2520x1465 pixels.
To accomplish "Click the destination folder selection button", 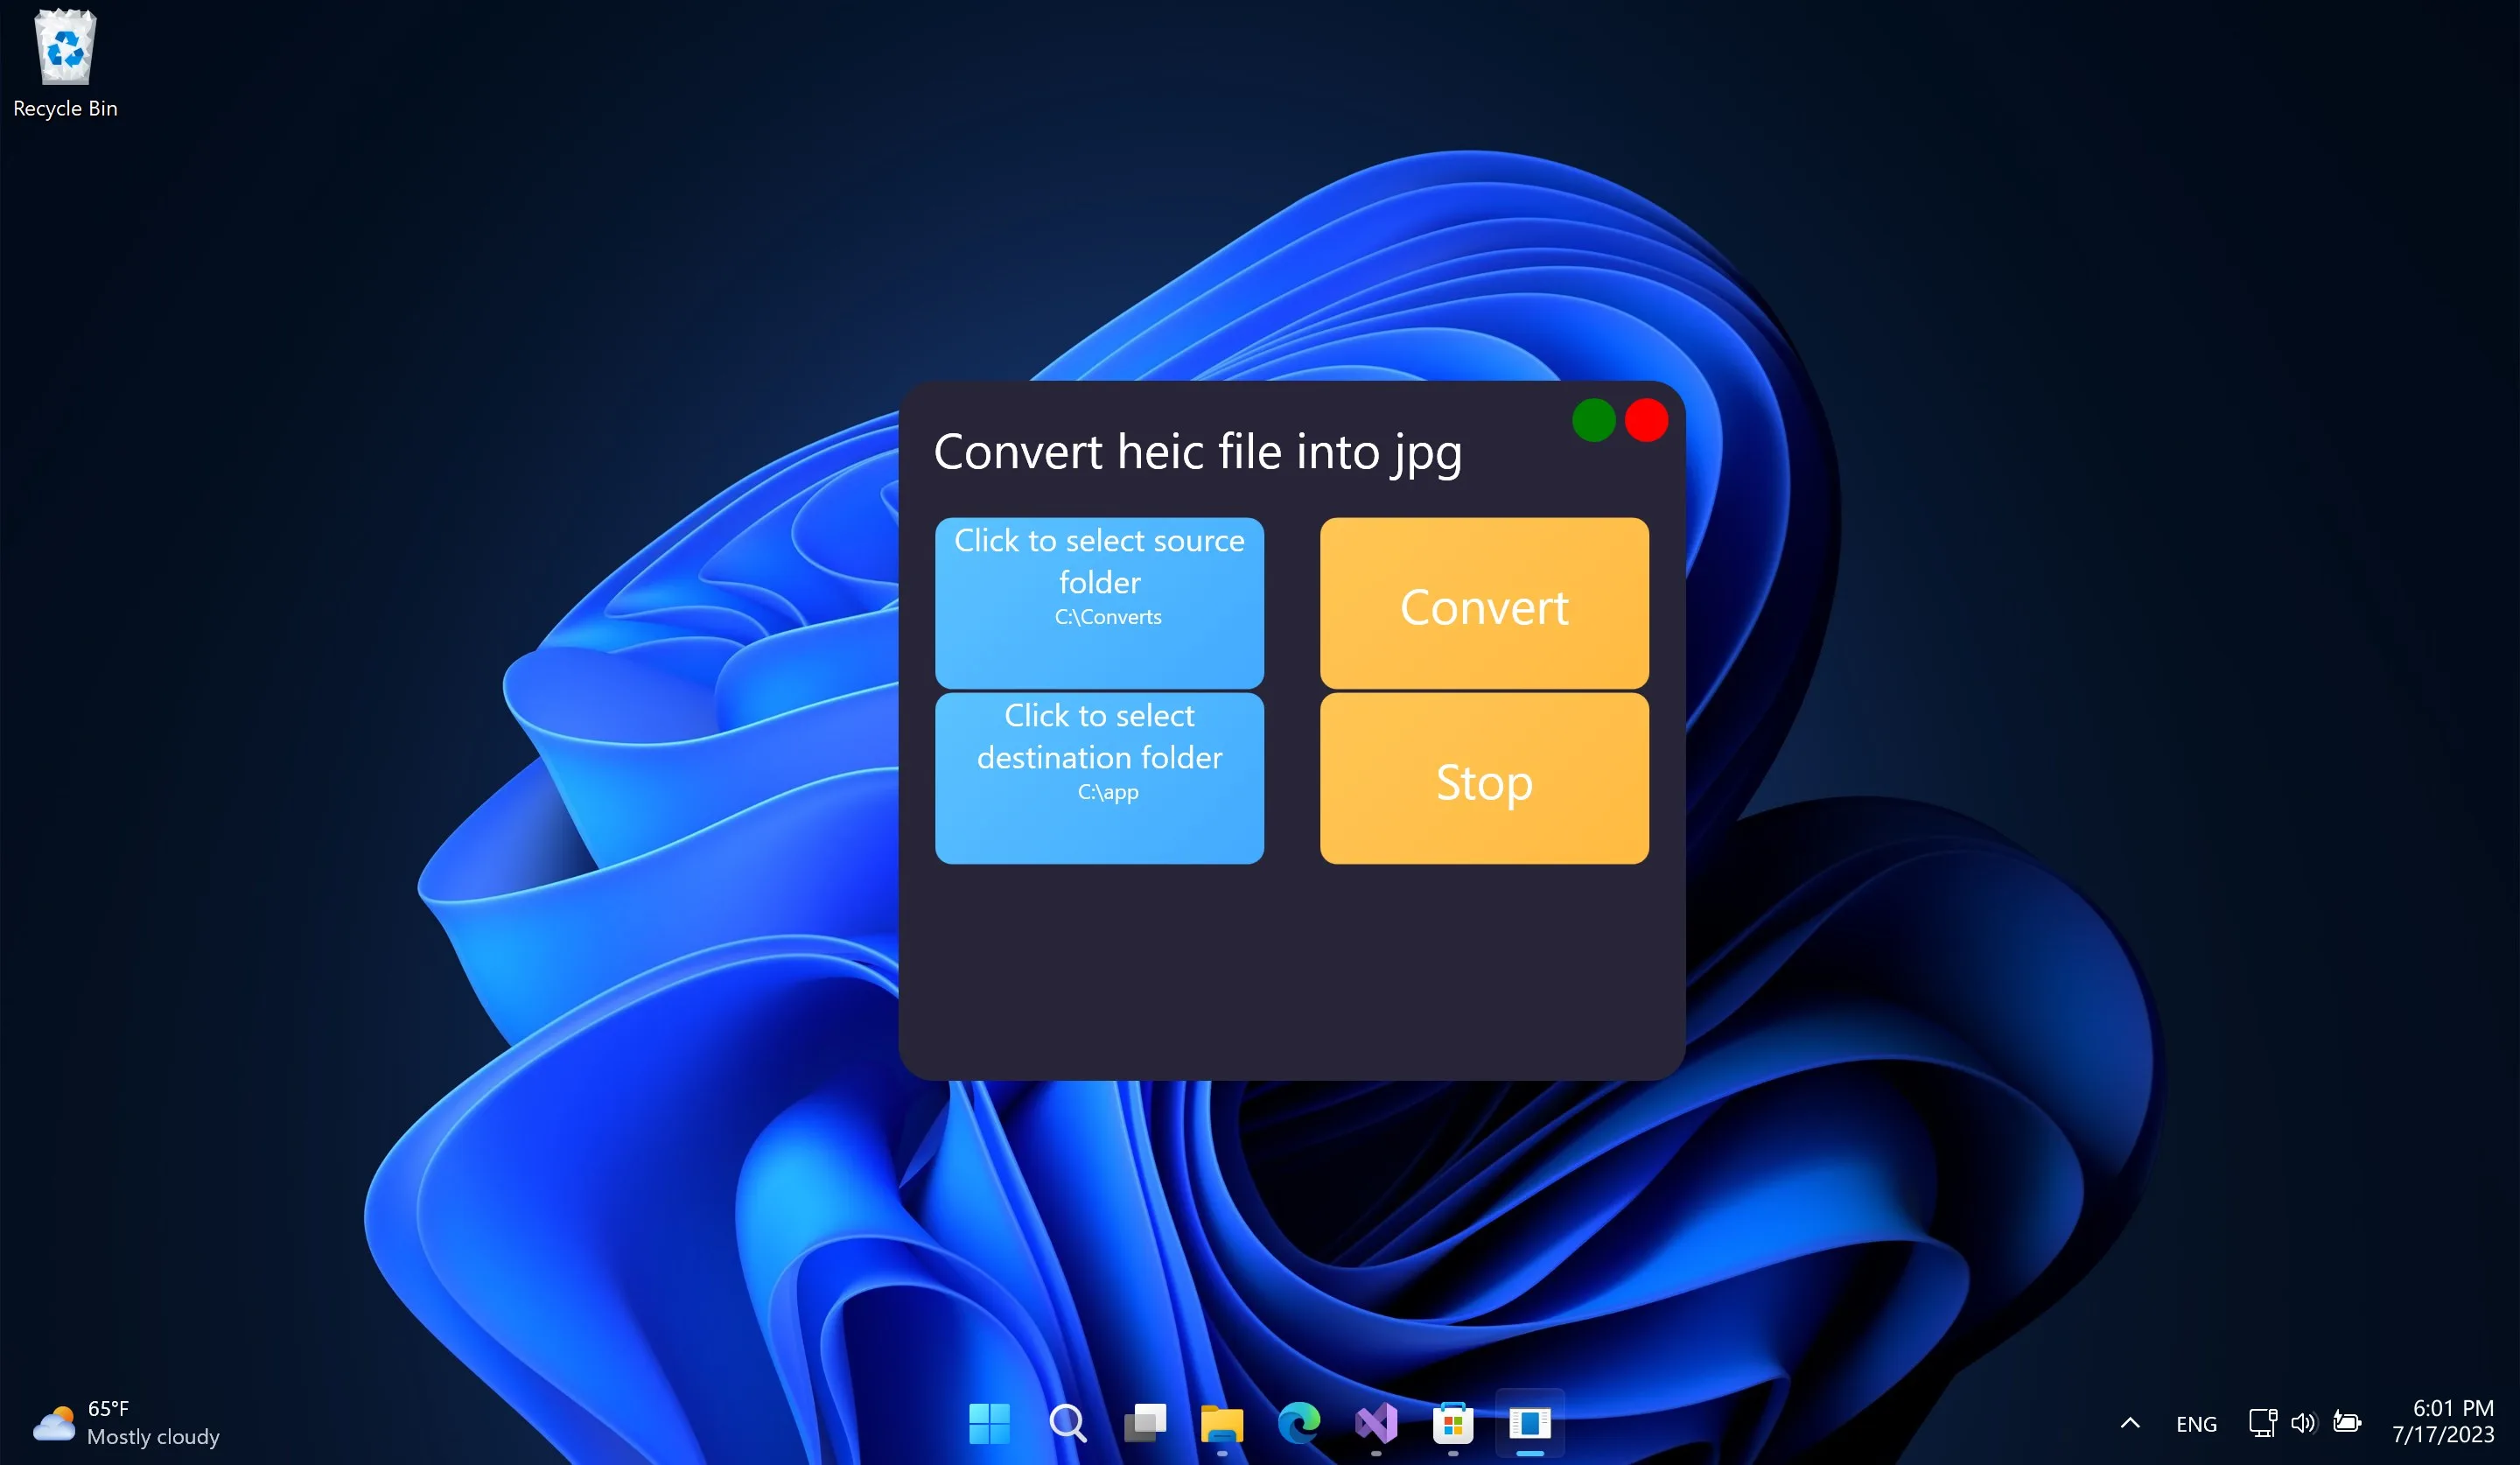I will coord(1099,778).
